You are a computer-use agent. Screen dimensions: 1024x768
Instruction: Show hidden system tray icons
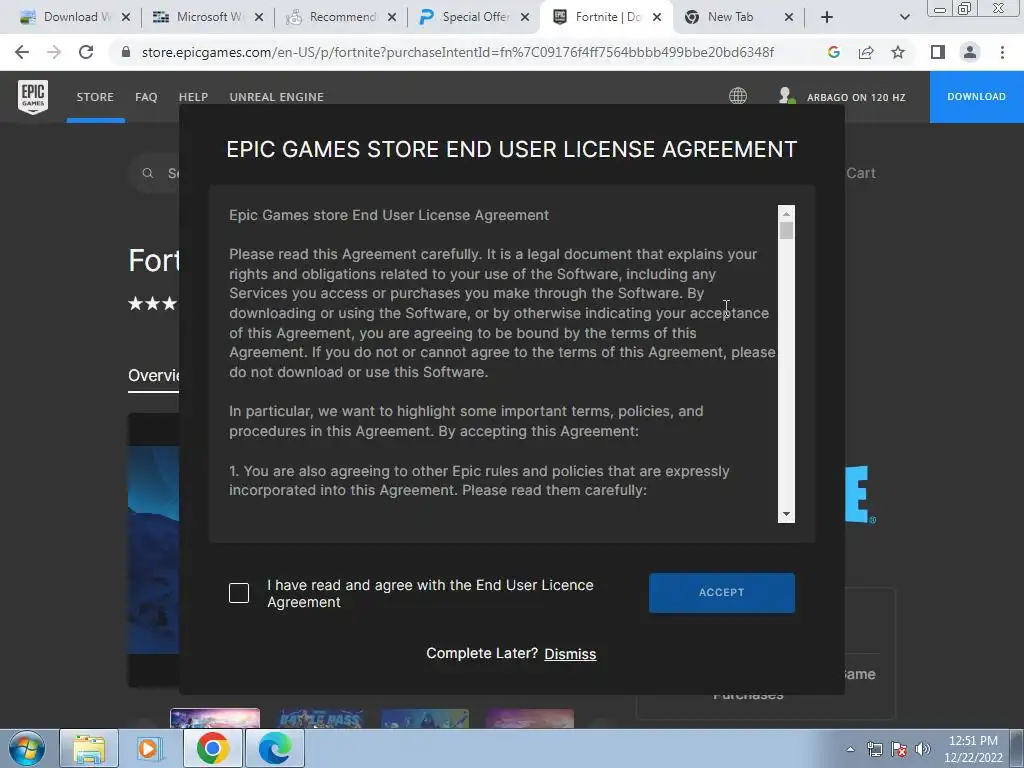(x=850, y=749)
